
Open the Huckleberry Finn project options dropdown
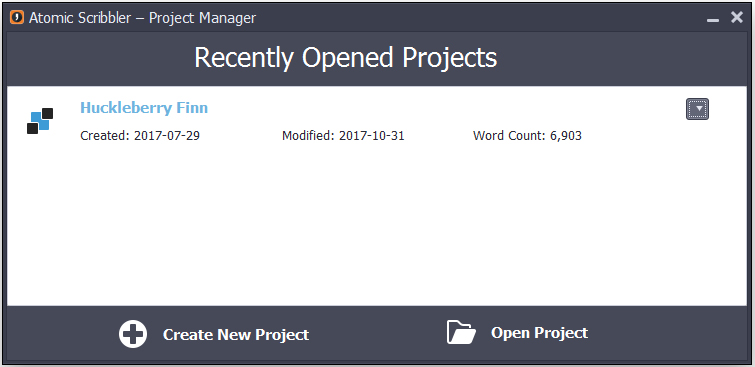click(697, 109)
